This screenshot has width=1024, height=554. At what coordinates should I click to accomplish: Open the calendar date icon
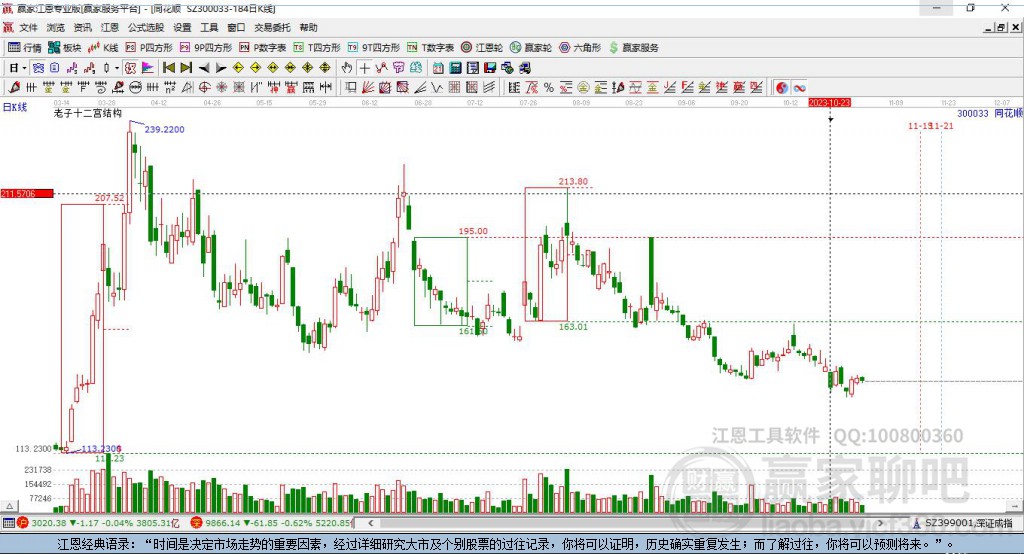click(438, 67)
